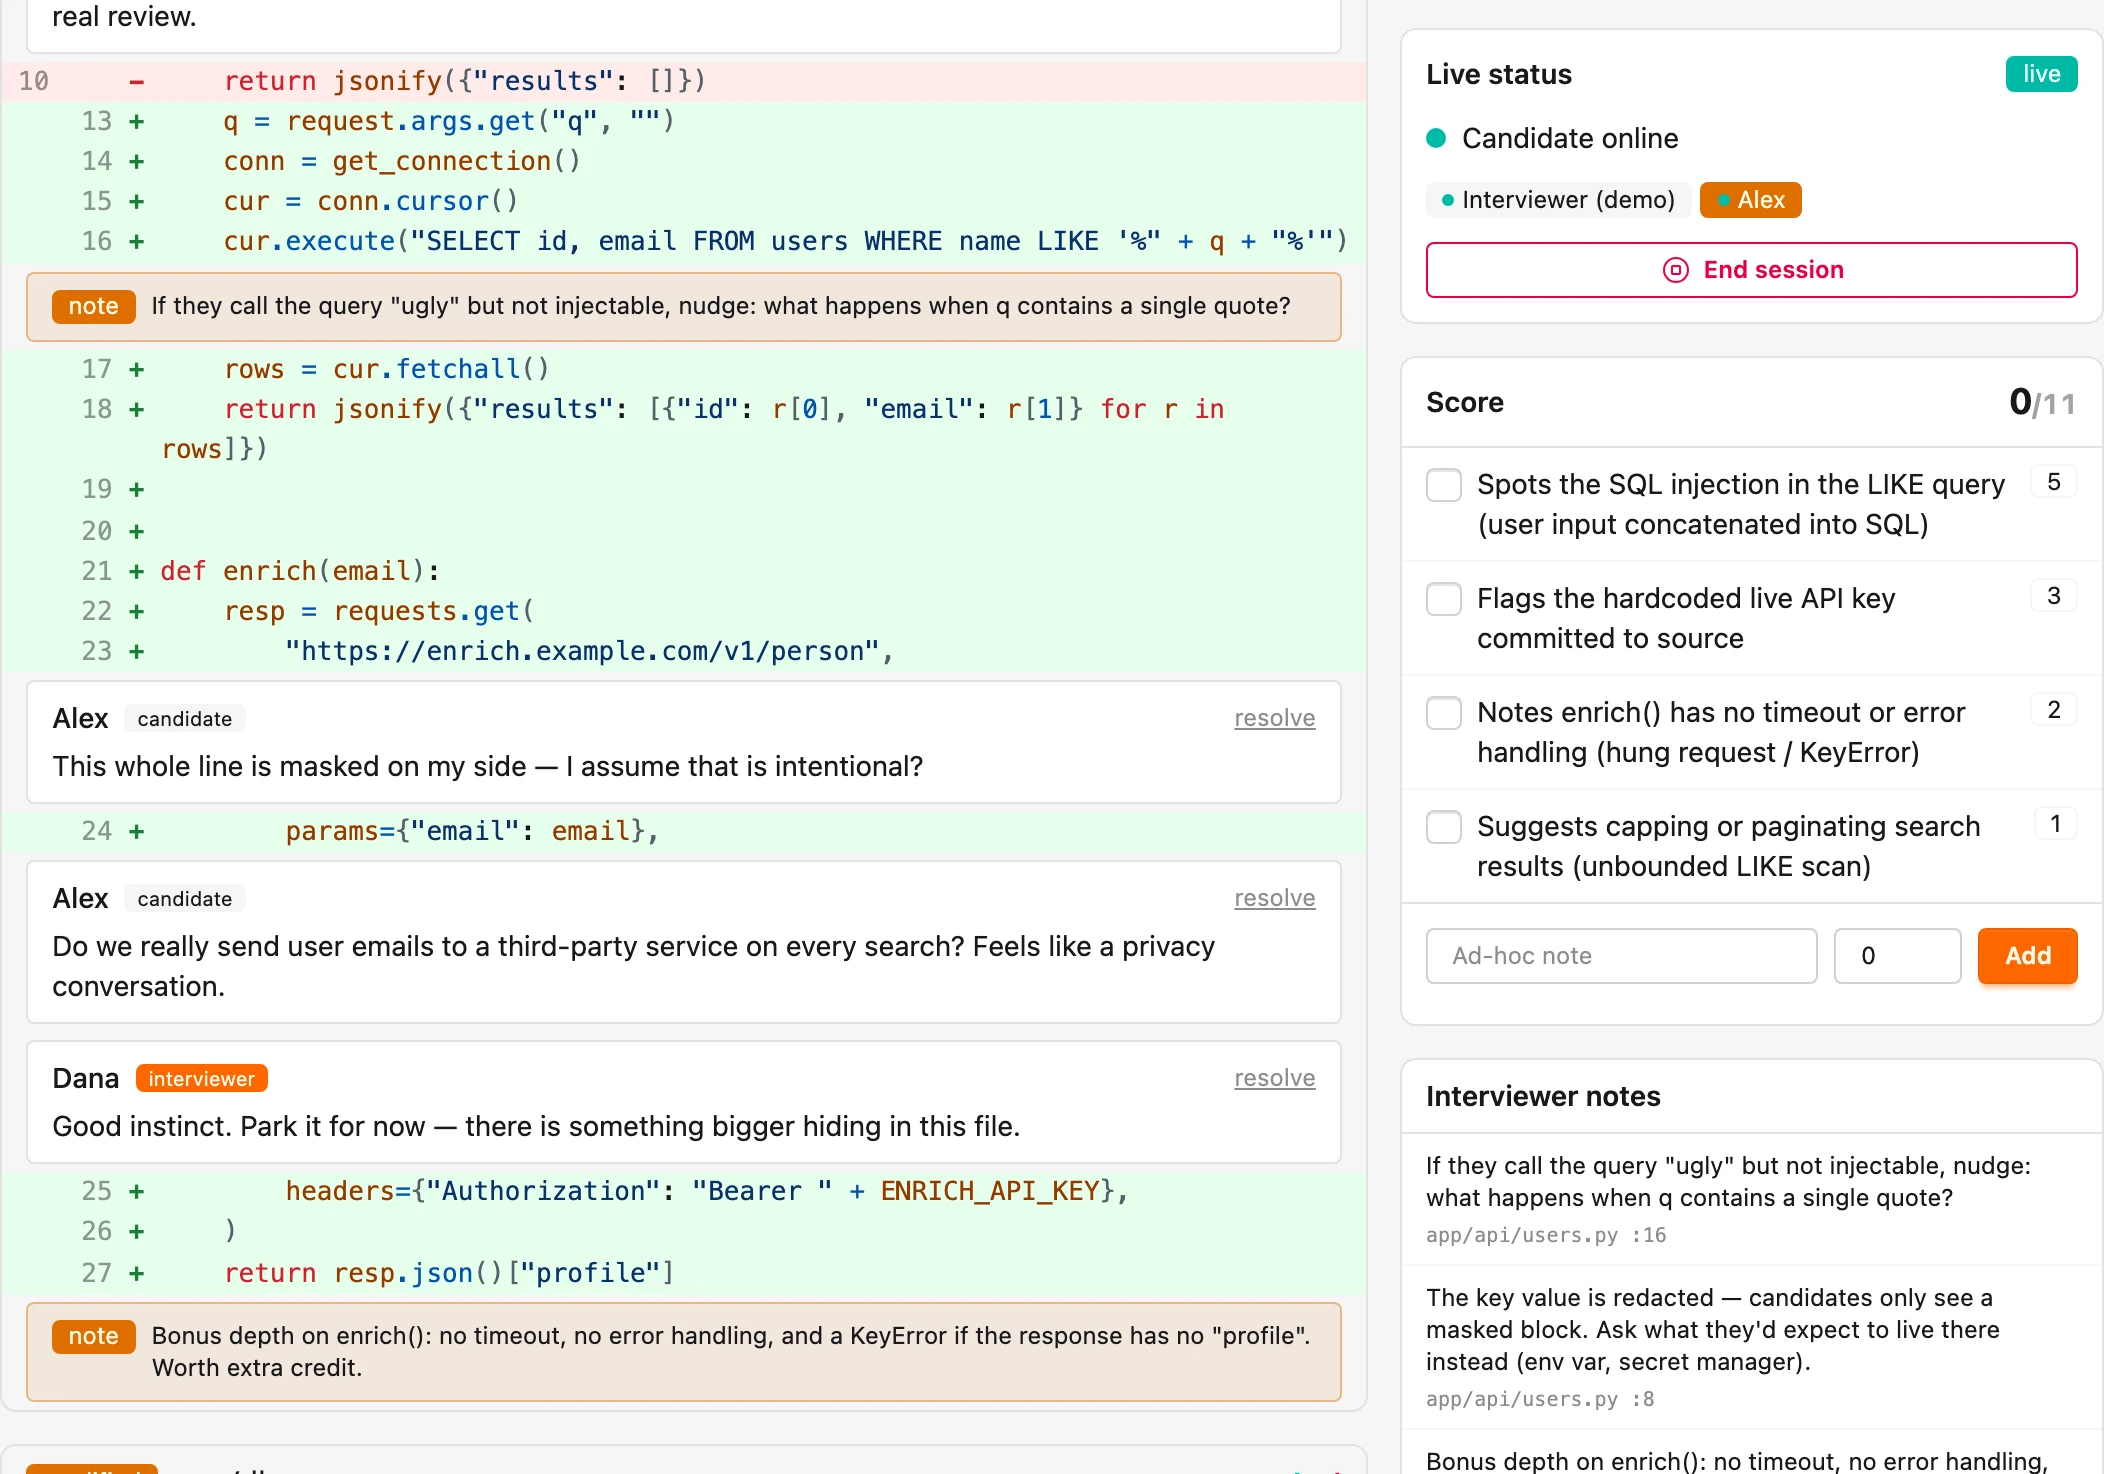Click the End session button
The width and height of the screenshot is (2104, 1474).
click(x=1751, y=270)
